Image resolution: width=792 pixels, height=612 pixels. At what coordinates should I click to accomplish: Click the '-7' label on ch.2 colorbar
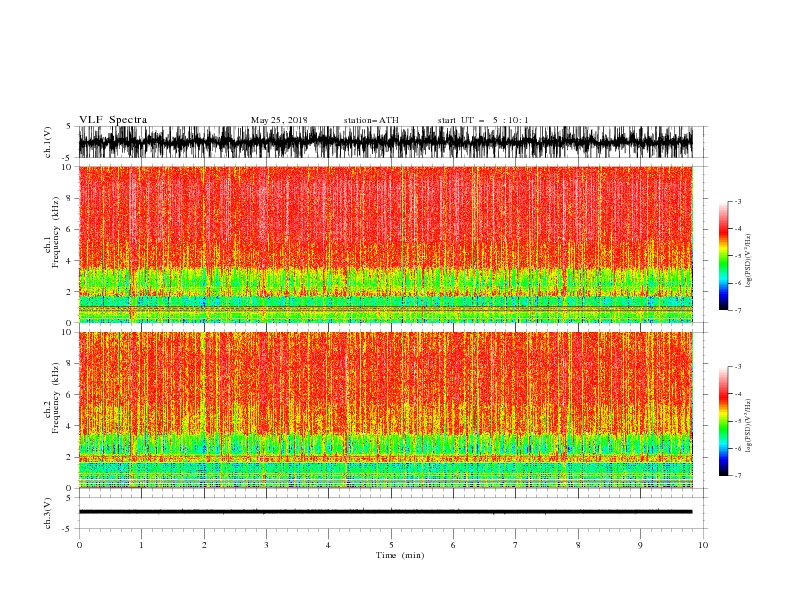pyautogui.click(x=737, y=475)
